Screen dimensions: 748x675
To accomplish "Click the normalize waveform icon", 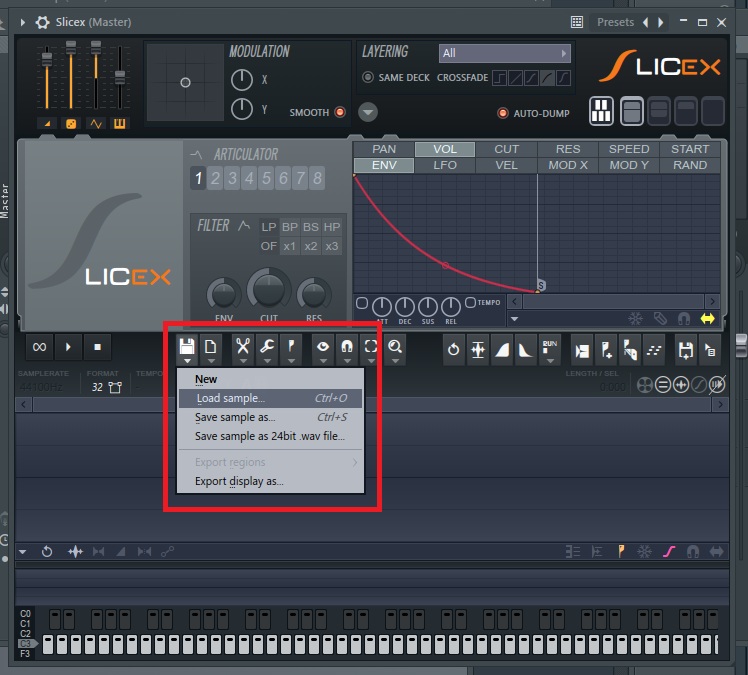I will pos(478,350).
